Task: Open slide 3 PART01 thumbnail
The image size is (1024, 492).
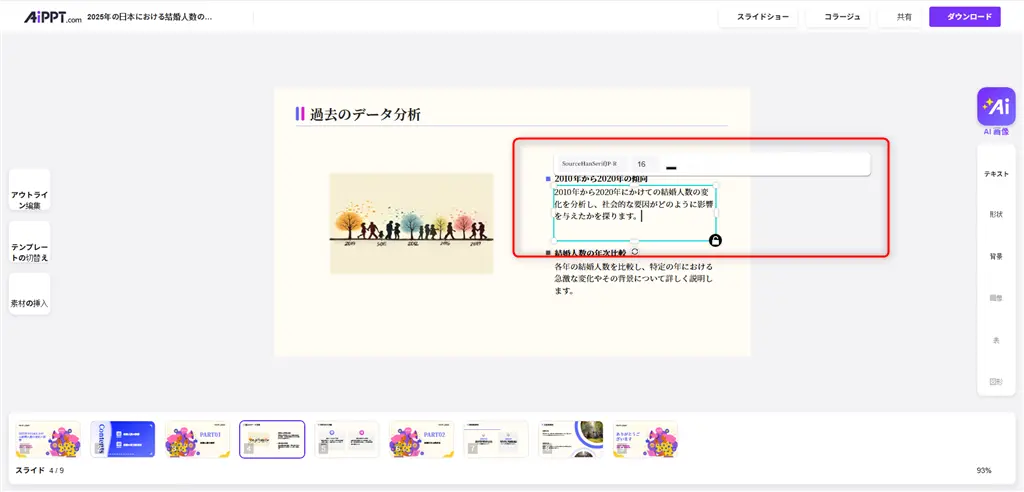Action: coord(197,439)
